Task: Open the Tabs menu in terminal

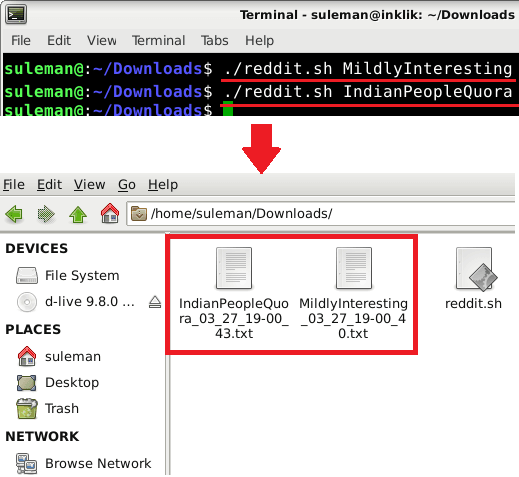Action: pyautogui.click(x=215, y=41)
